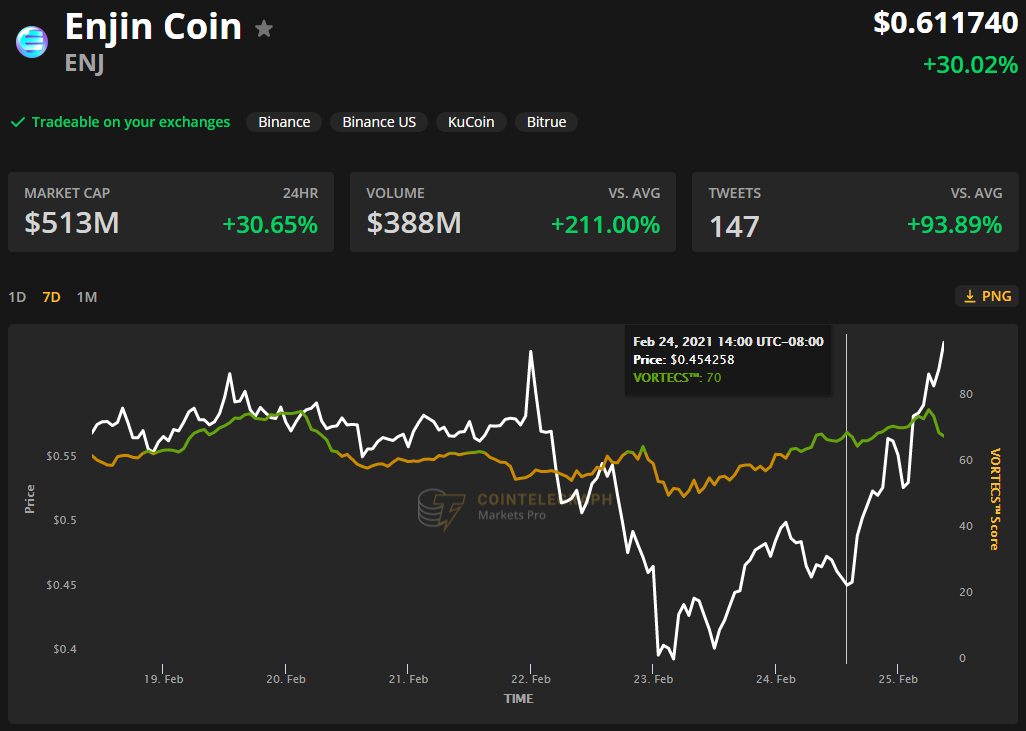Click the tooltip price $0.454258

pyautogui.click(x=702, y=360)
